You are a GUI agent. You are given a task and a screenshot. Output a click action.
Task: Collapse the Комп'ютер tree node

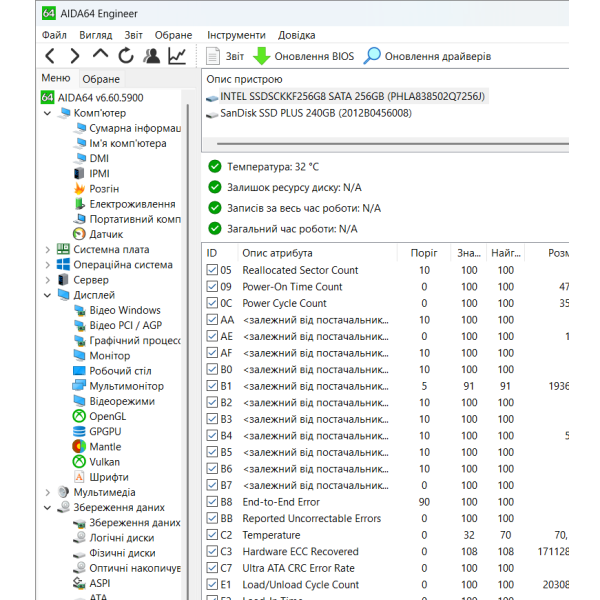pyautogui.click(x=47, y=113)
